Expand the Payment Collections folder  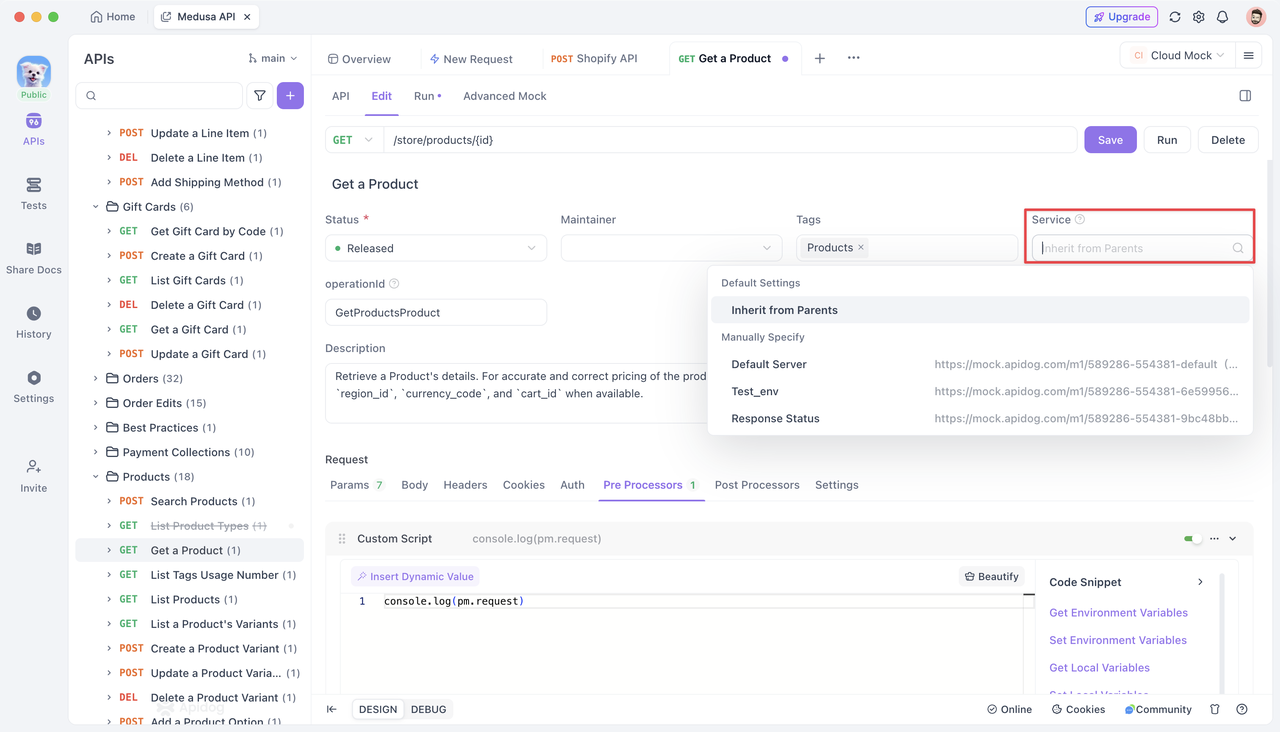96,452
